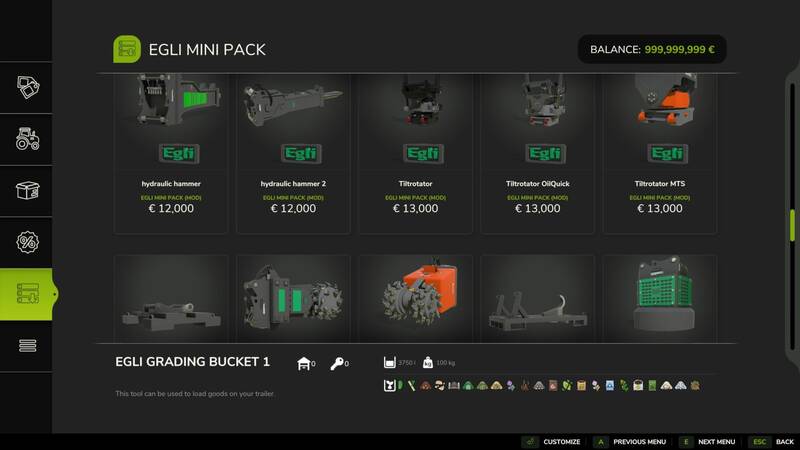The height and width of the screenshot is (450, 800).
Task: Open the stacked lines menu icon
Action: coord(27,346)
